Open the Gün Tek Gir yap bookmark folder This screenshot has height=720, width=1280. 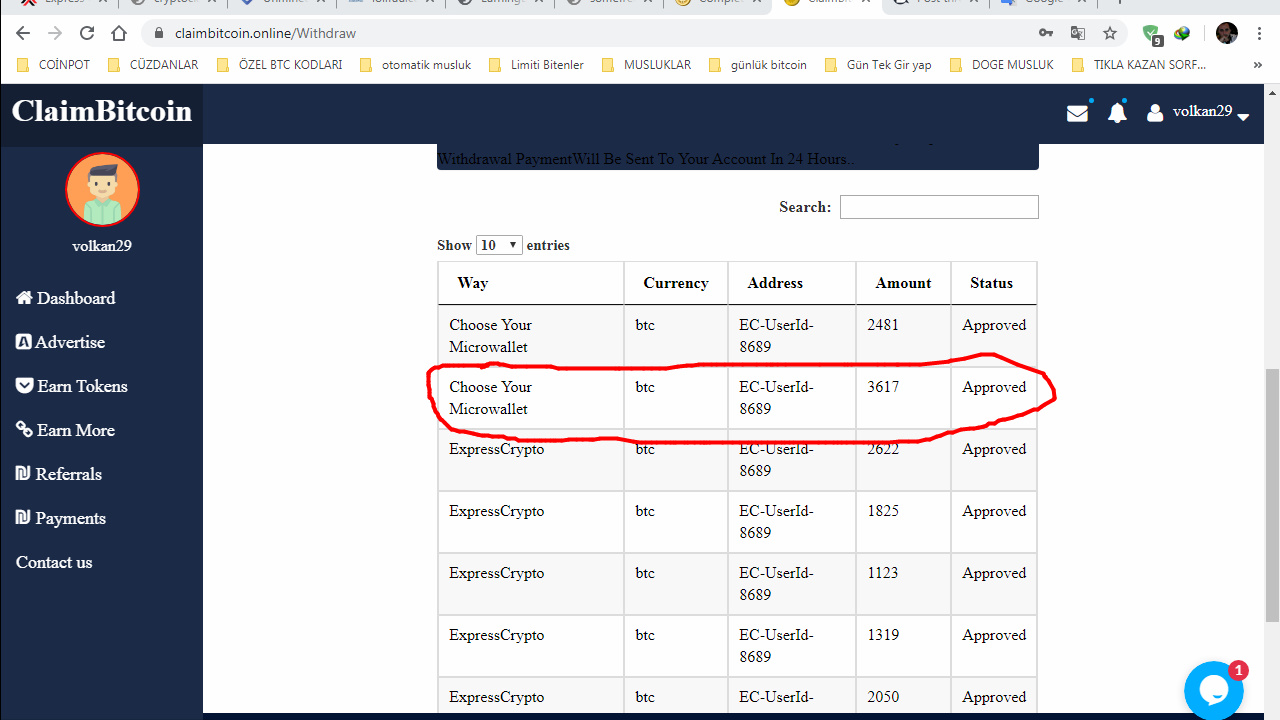coord(878,65)
